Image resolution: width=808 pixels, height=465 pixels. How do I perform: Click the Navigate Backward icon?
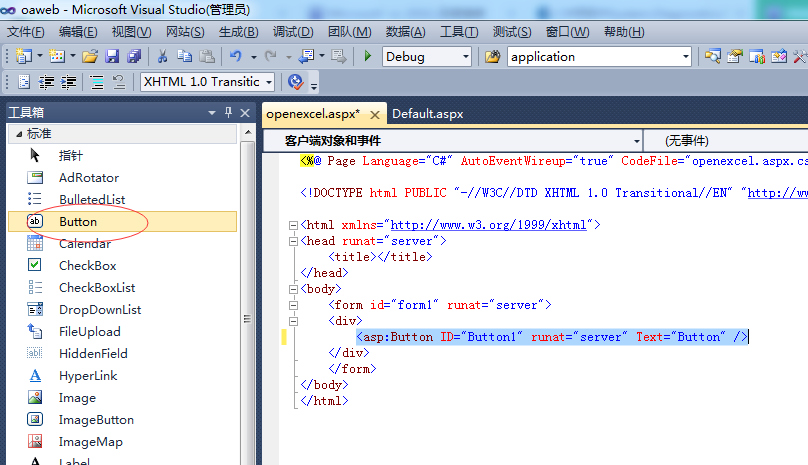(x=307, y=56)
